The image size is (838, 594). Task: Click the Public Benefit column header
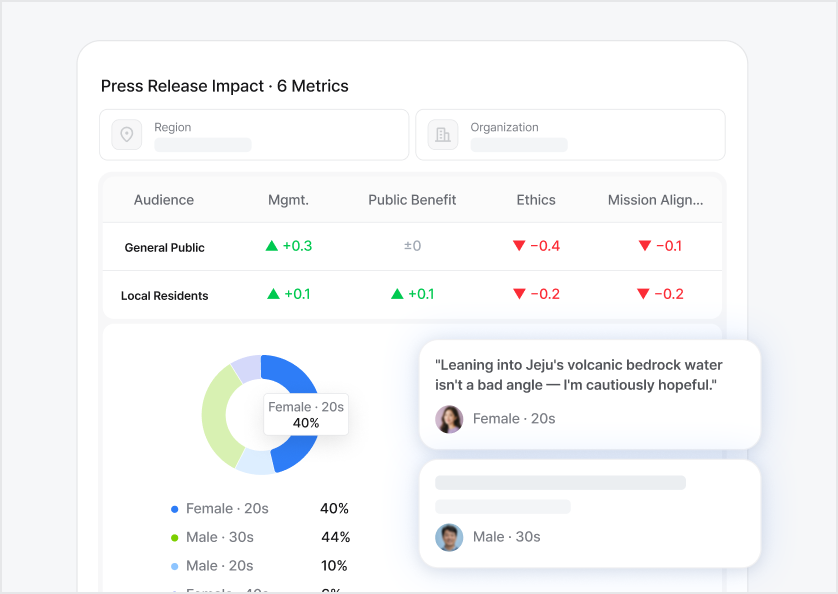[412, 200]
